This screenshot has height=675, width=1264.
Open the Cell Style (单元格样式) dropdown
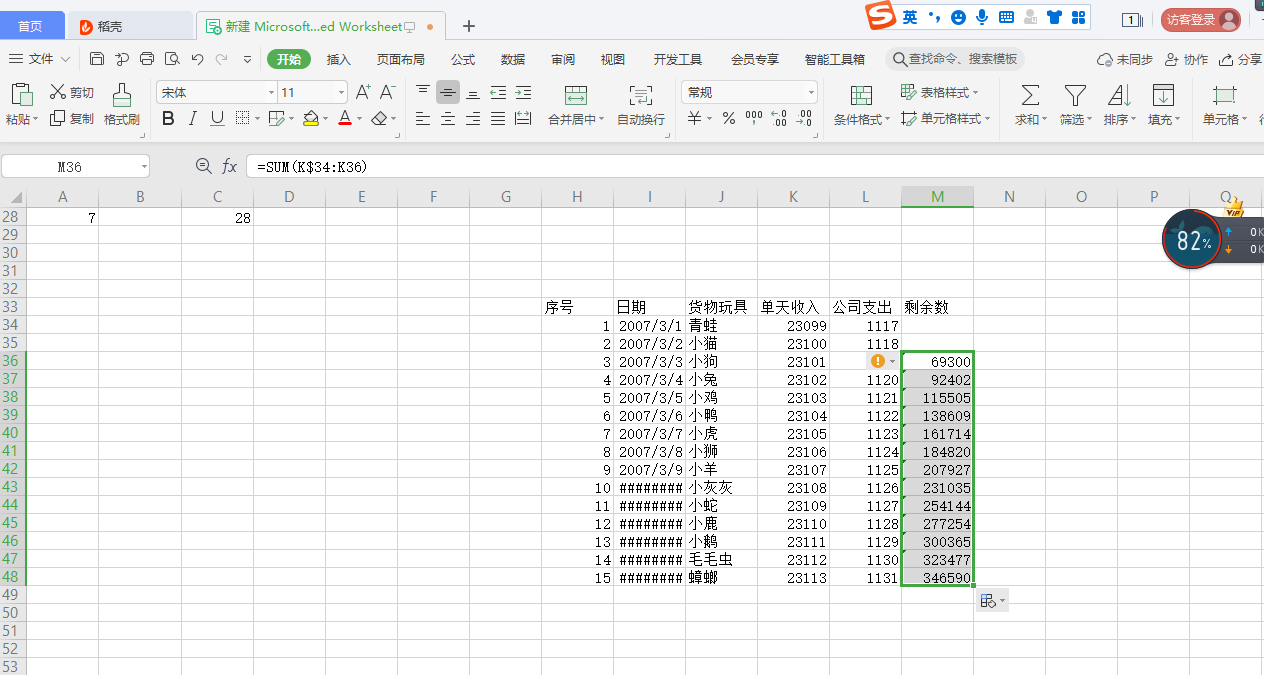coord(945,118)
